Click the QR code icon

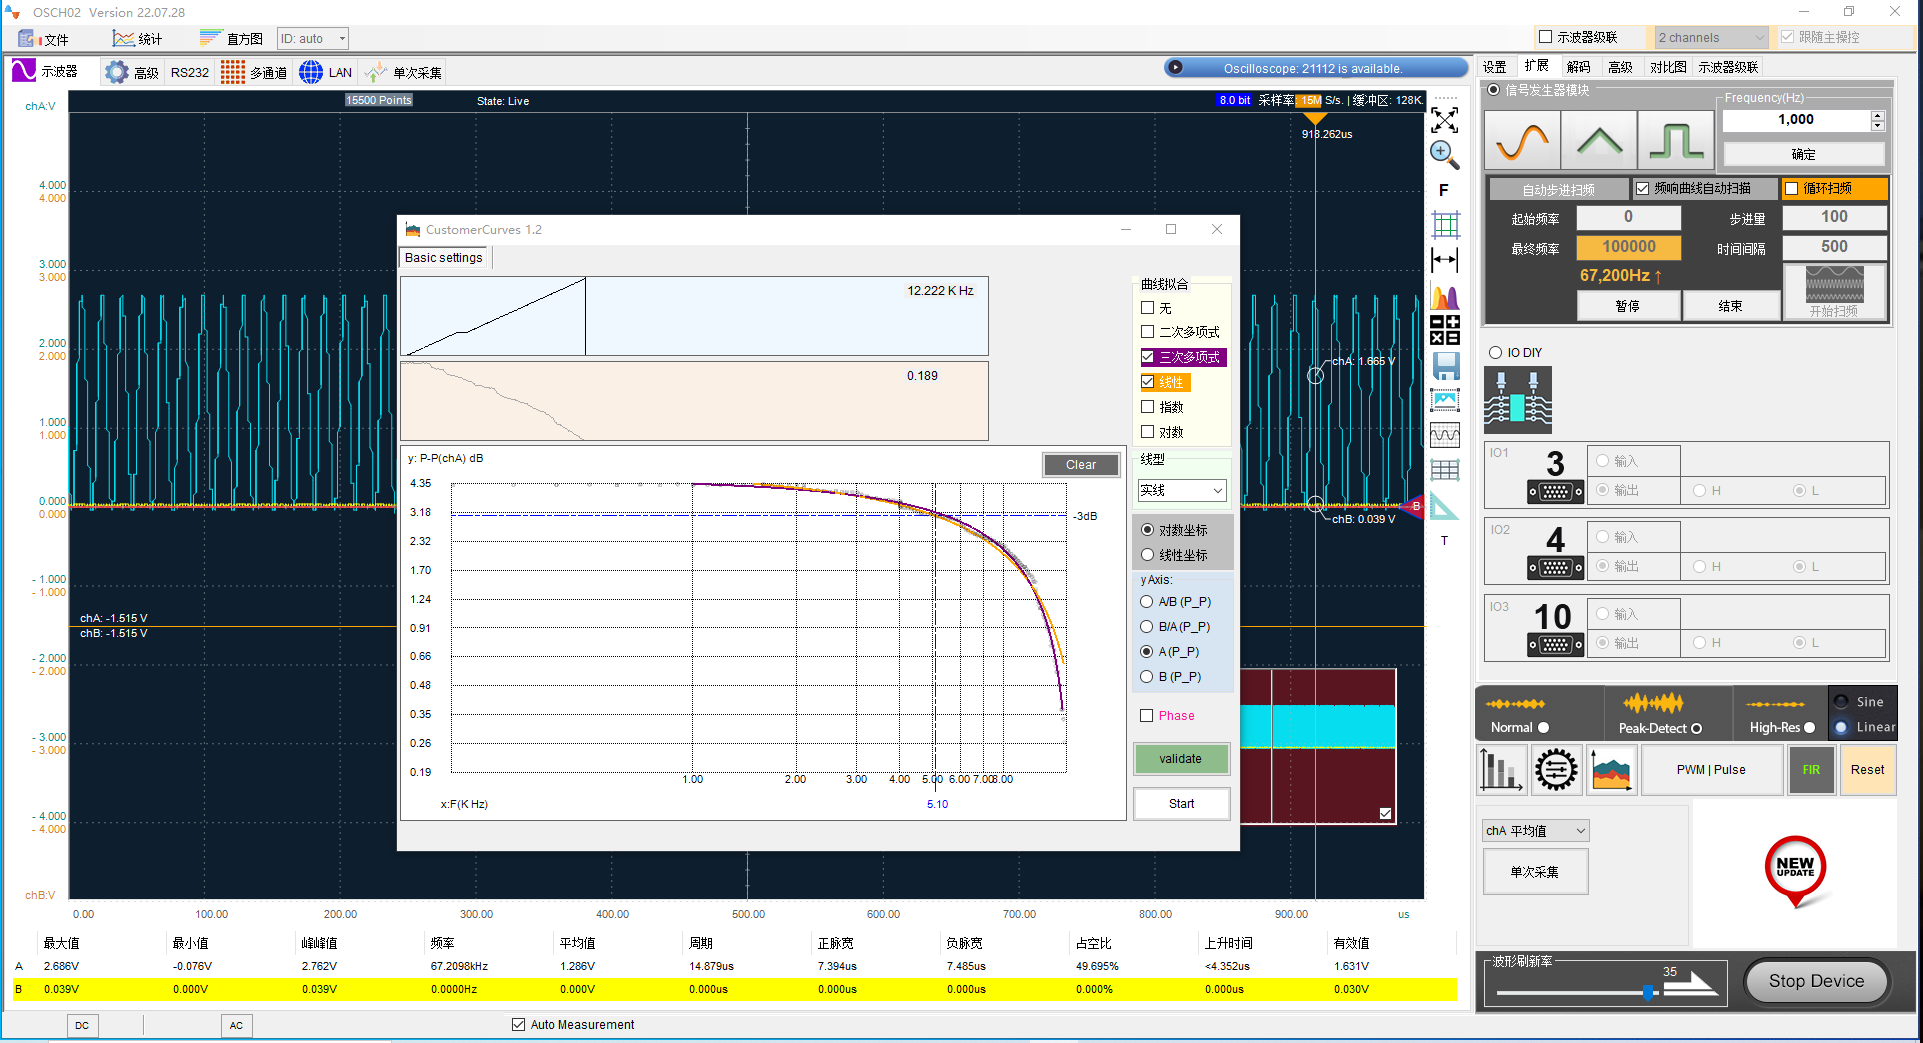(x=1444, y=330)
